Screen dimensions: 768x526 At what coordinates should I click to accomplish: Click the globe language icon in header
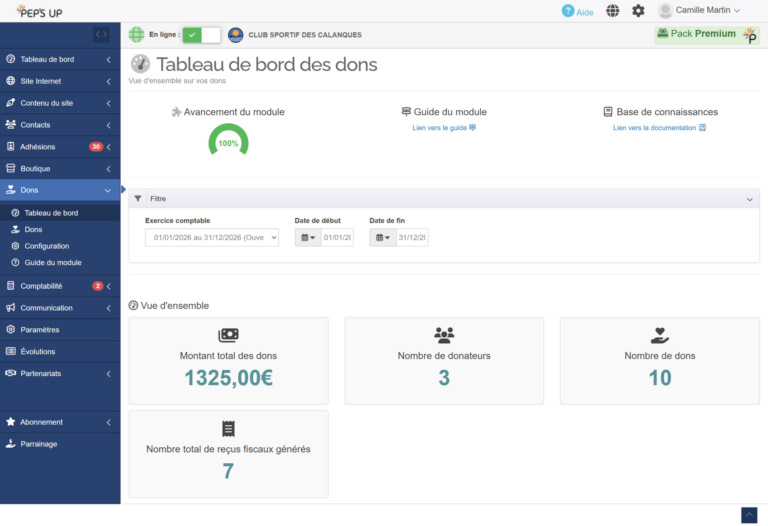[612, 10]
